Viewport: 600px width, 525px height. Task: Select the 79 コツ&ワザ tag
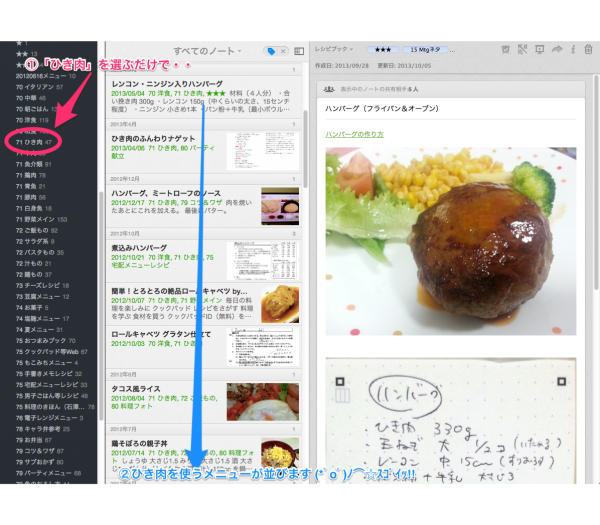pyautogui.click(x=39, y=451)
